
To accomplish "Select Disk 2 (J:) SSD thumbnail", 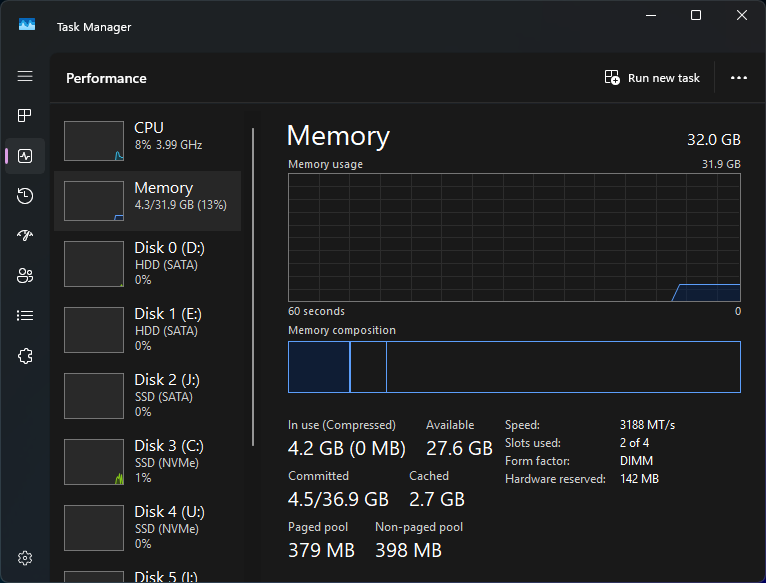I will 94,396.
